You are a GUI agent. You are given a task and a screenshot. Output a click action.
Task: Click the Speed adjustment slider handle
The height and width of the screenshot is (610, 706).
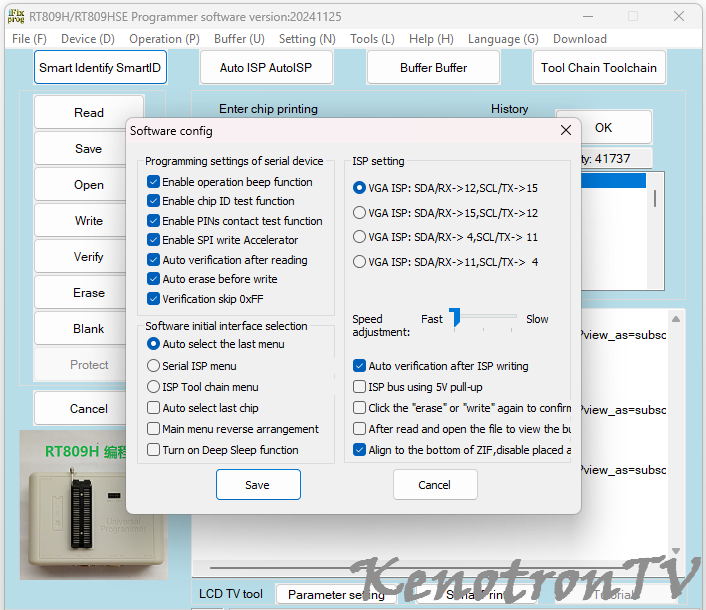tap(454, 318)
